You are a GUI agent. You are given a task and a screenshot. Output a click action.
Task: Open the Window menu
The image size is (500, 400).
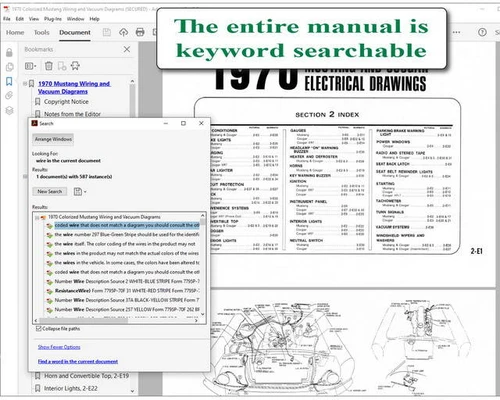coord(75,19)
